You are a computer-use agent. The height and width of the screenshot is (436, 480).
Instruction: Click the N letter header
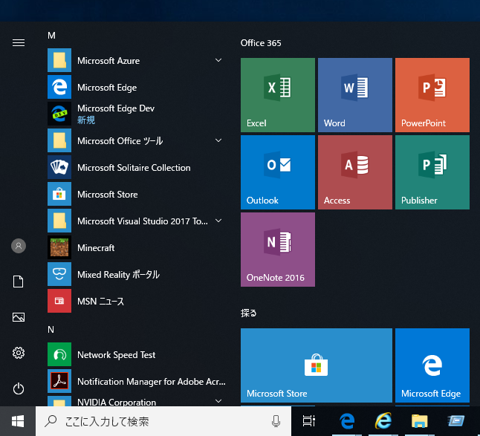[51, 330]
